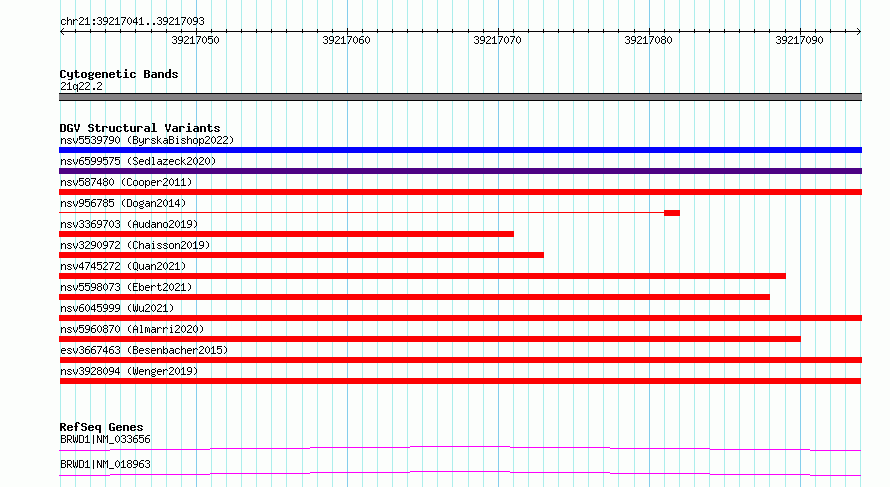Viewport: 890px width, 487px height.
Task: Click the nsv5598073 Ebert2021 bar
Action: pos(414,297)
